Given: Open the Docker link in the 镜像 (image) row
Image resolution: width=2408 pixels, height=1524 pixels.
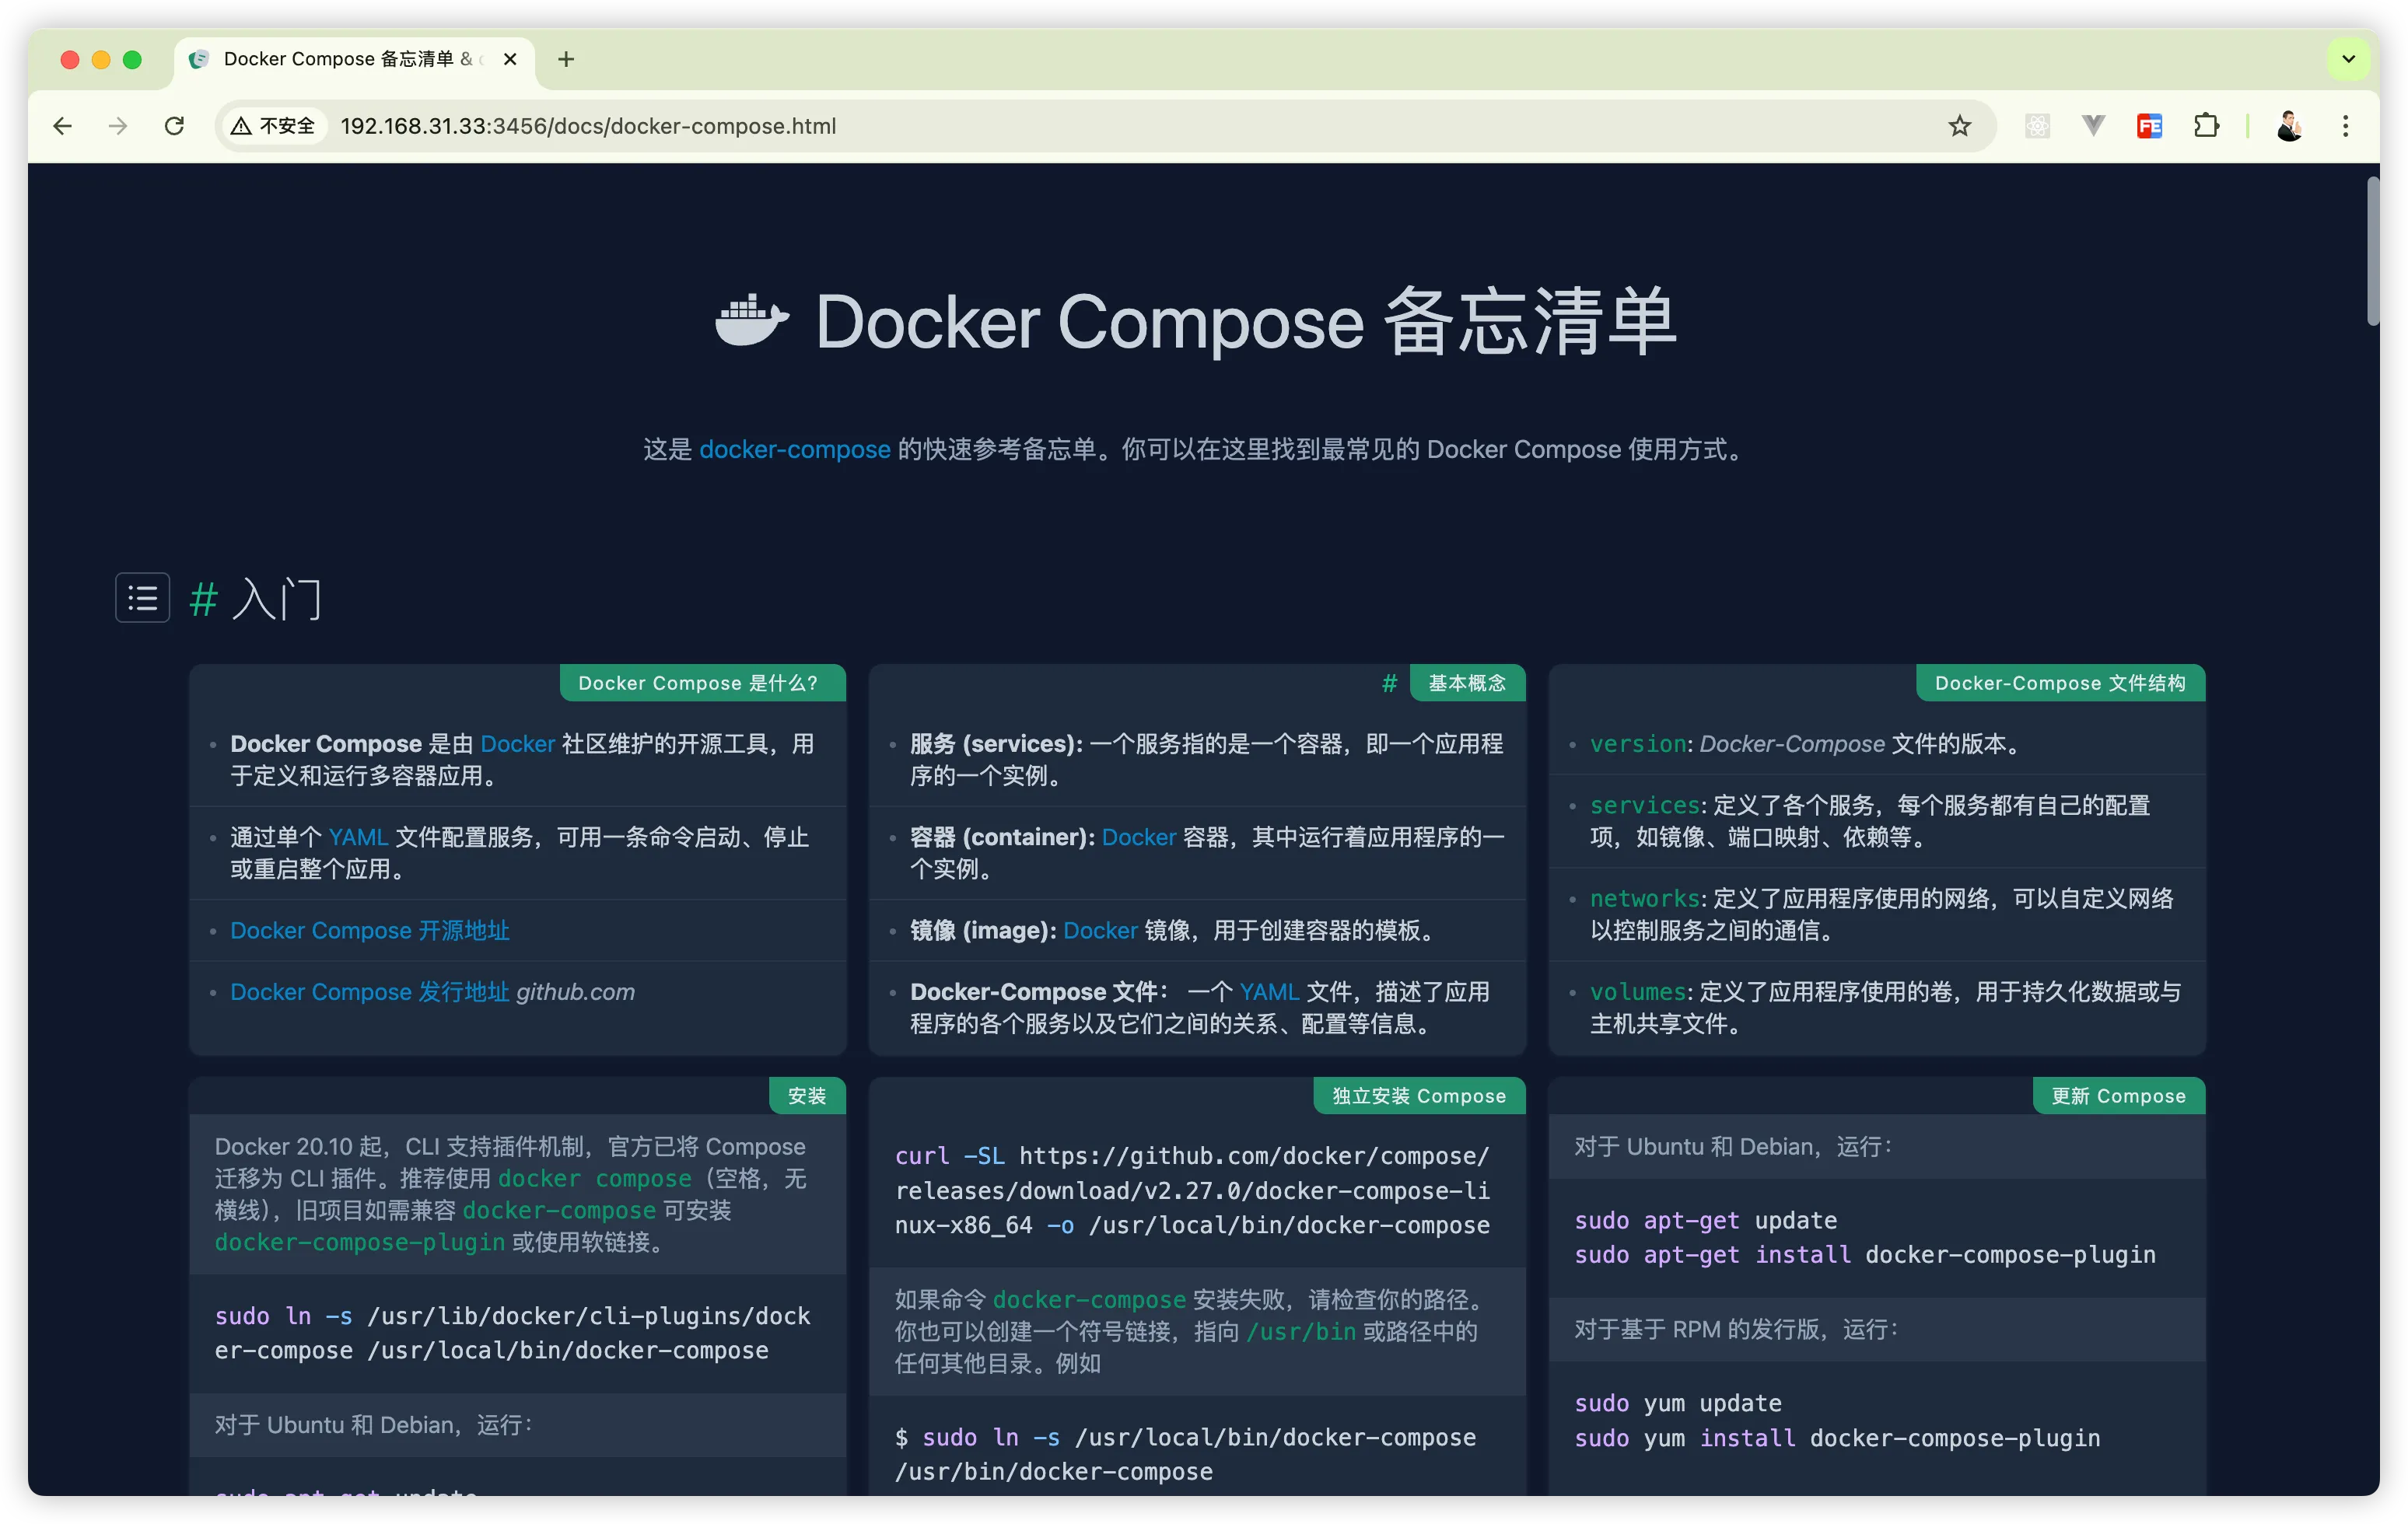Looking at the screenshot, I should point(1100,930).
